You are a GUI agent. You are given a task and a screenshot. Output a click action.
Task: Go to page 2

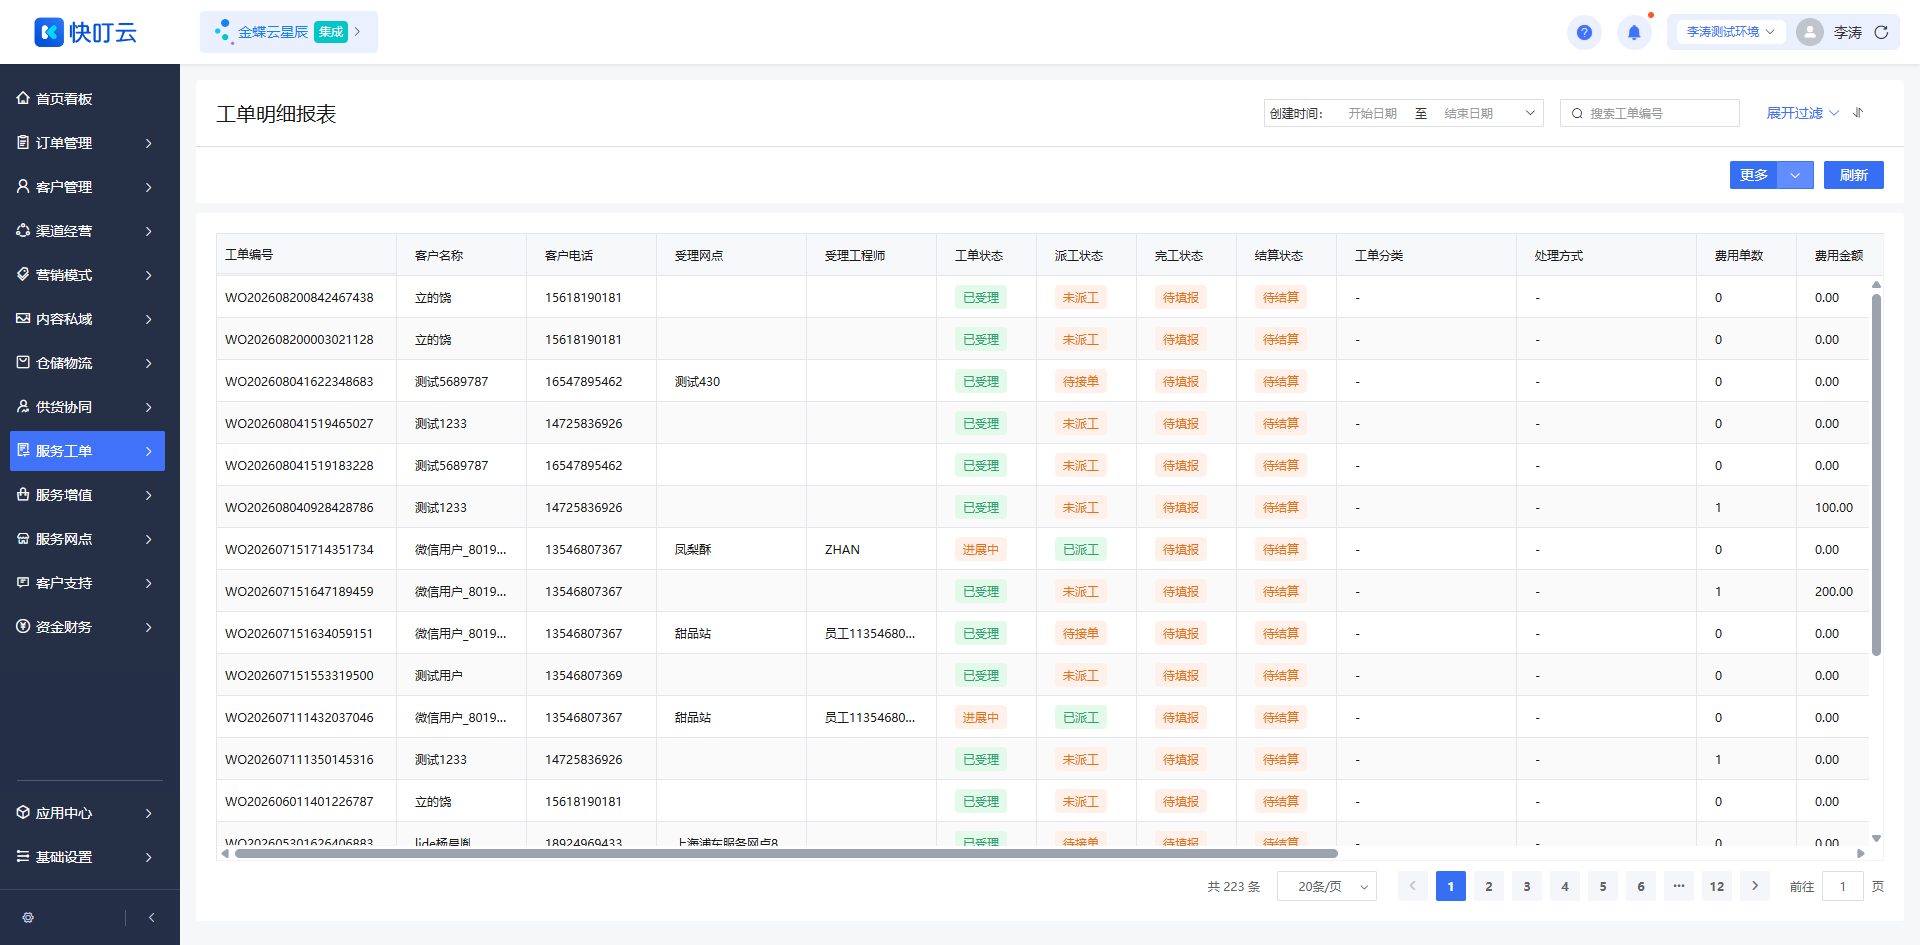(1488, 886)
